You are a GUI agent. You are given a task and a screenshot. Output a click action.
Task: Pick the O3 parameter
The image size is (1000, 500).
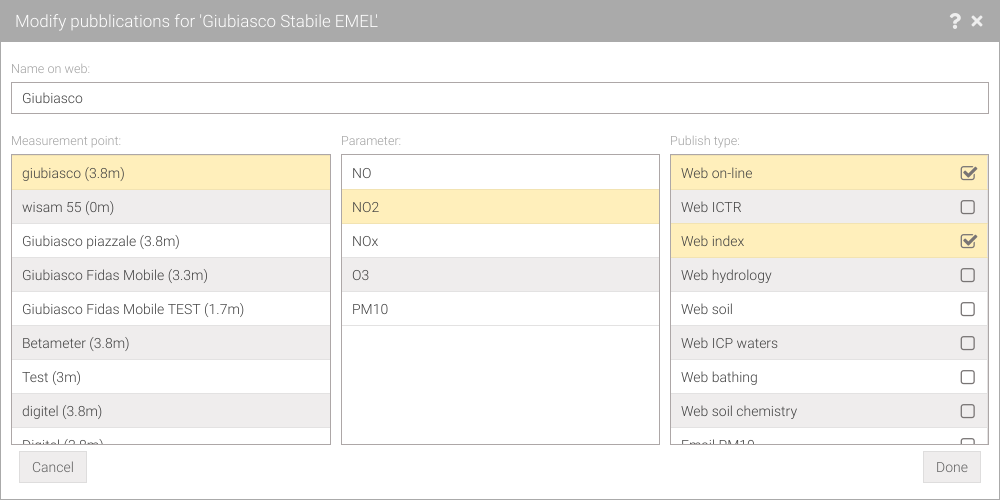pos(500,275)
